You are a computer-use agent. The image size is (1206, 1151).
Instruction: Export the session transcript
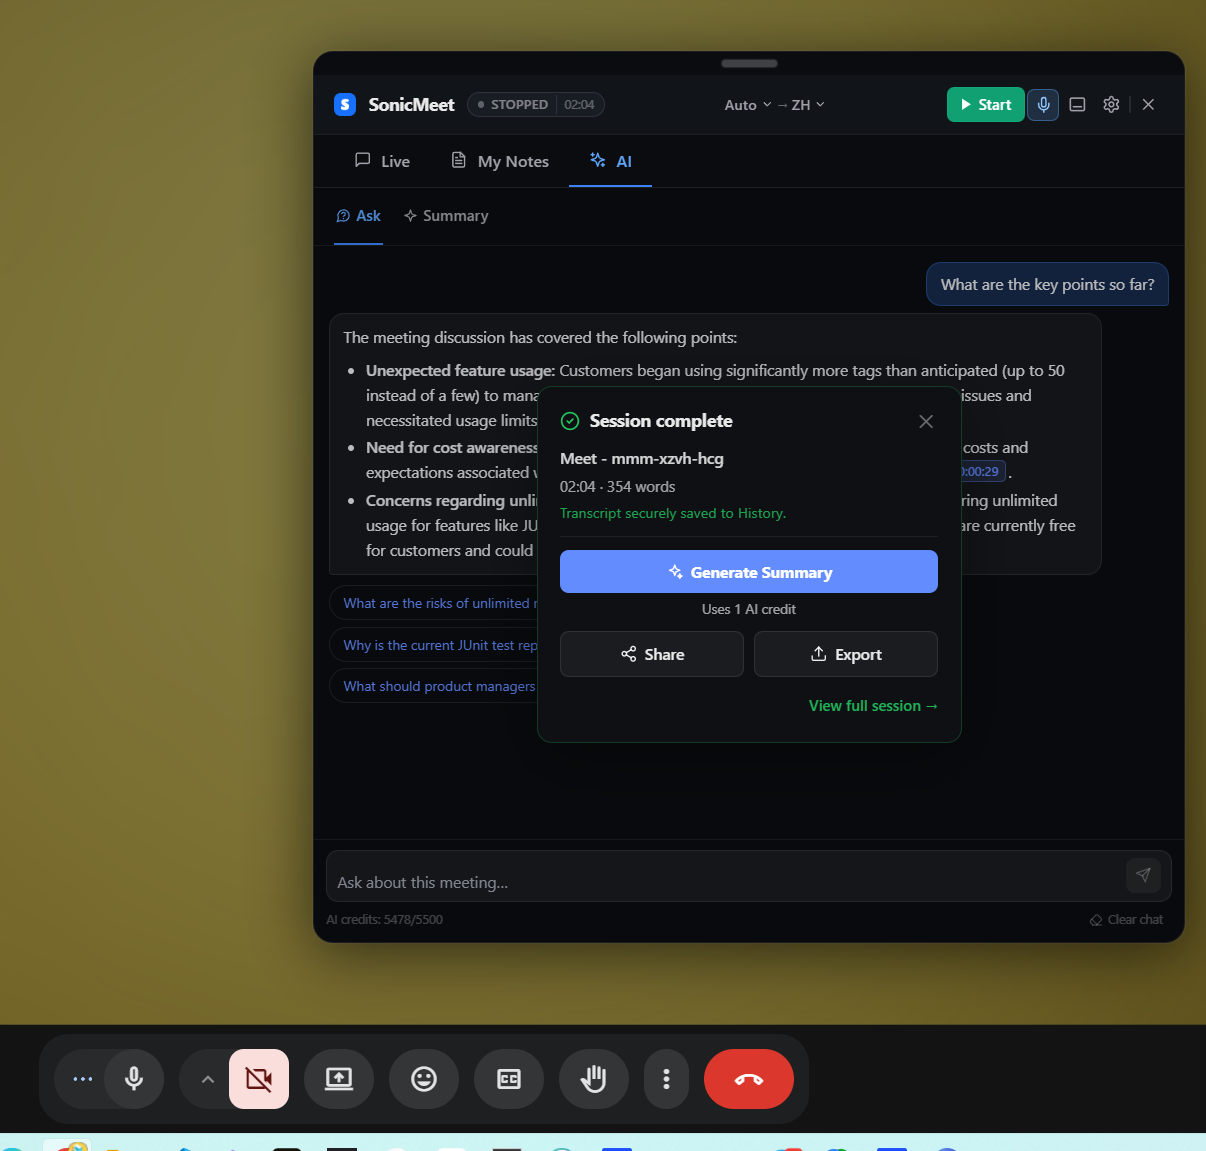click(x=846, y=654)
